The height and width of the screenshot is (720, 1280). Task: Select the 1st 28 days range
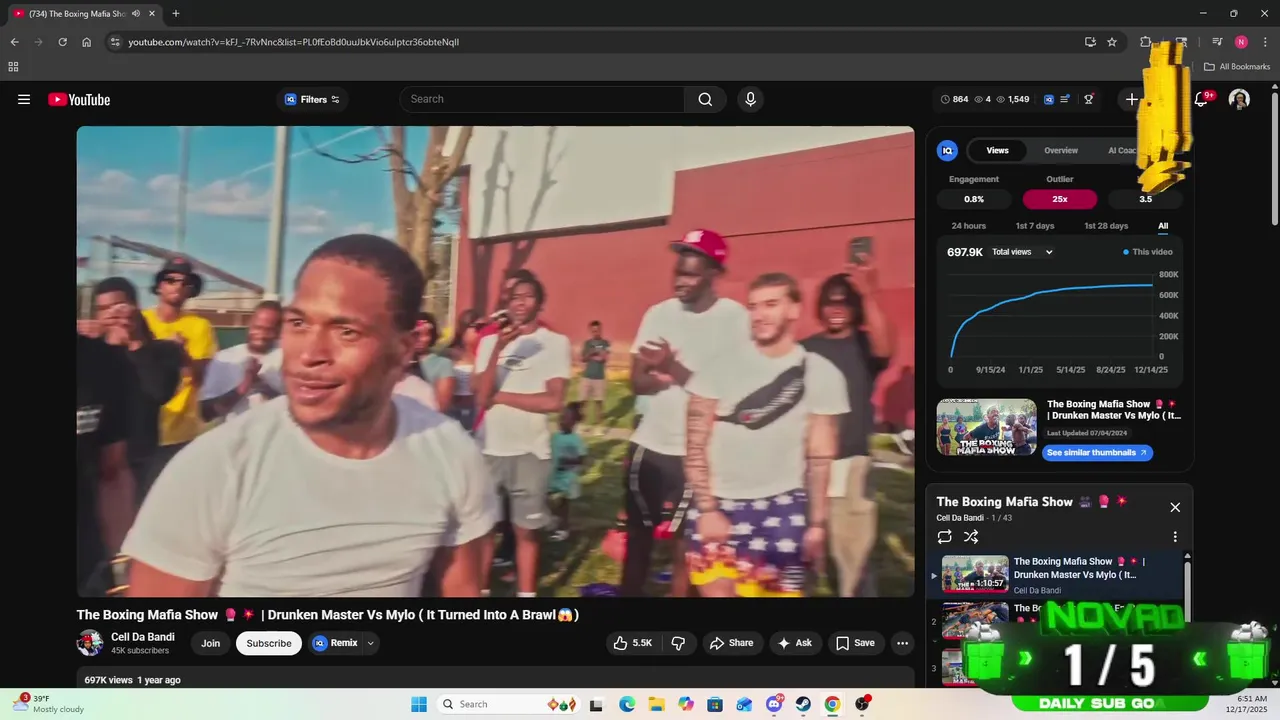click(x=1106, y=226)
